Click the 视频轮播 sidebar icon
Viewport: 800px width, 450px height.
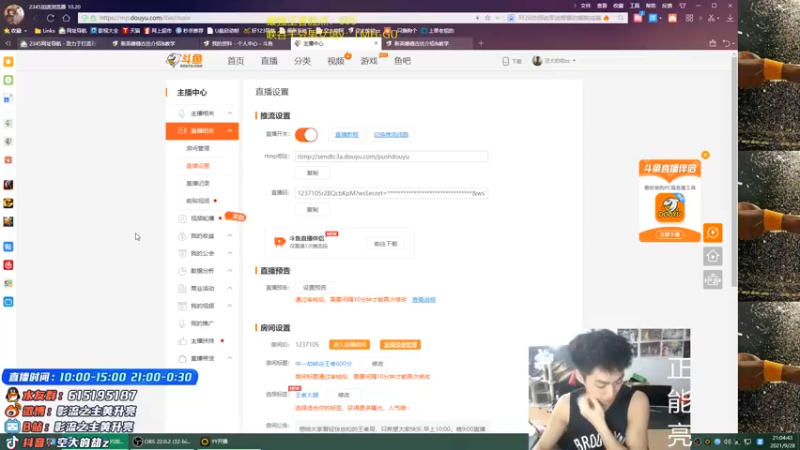tap(182, 218)
